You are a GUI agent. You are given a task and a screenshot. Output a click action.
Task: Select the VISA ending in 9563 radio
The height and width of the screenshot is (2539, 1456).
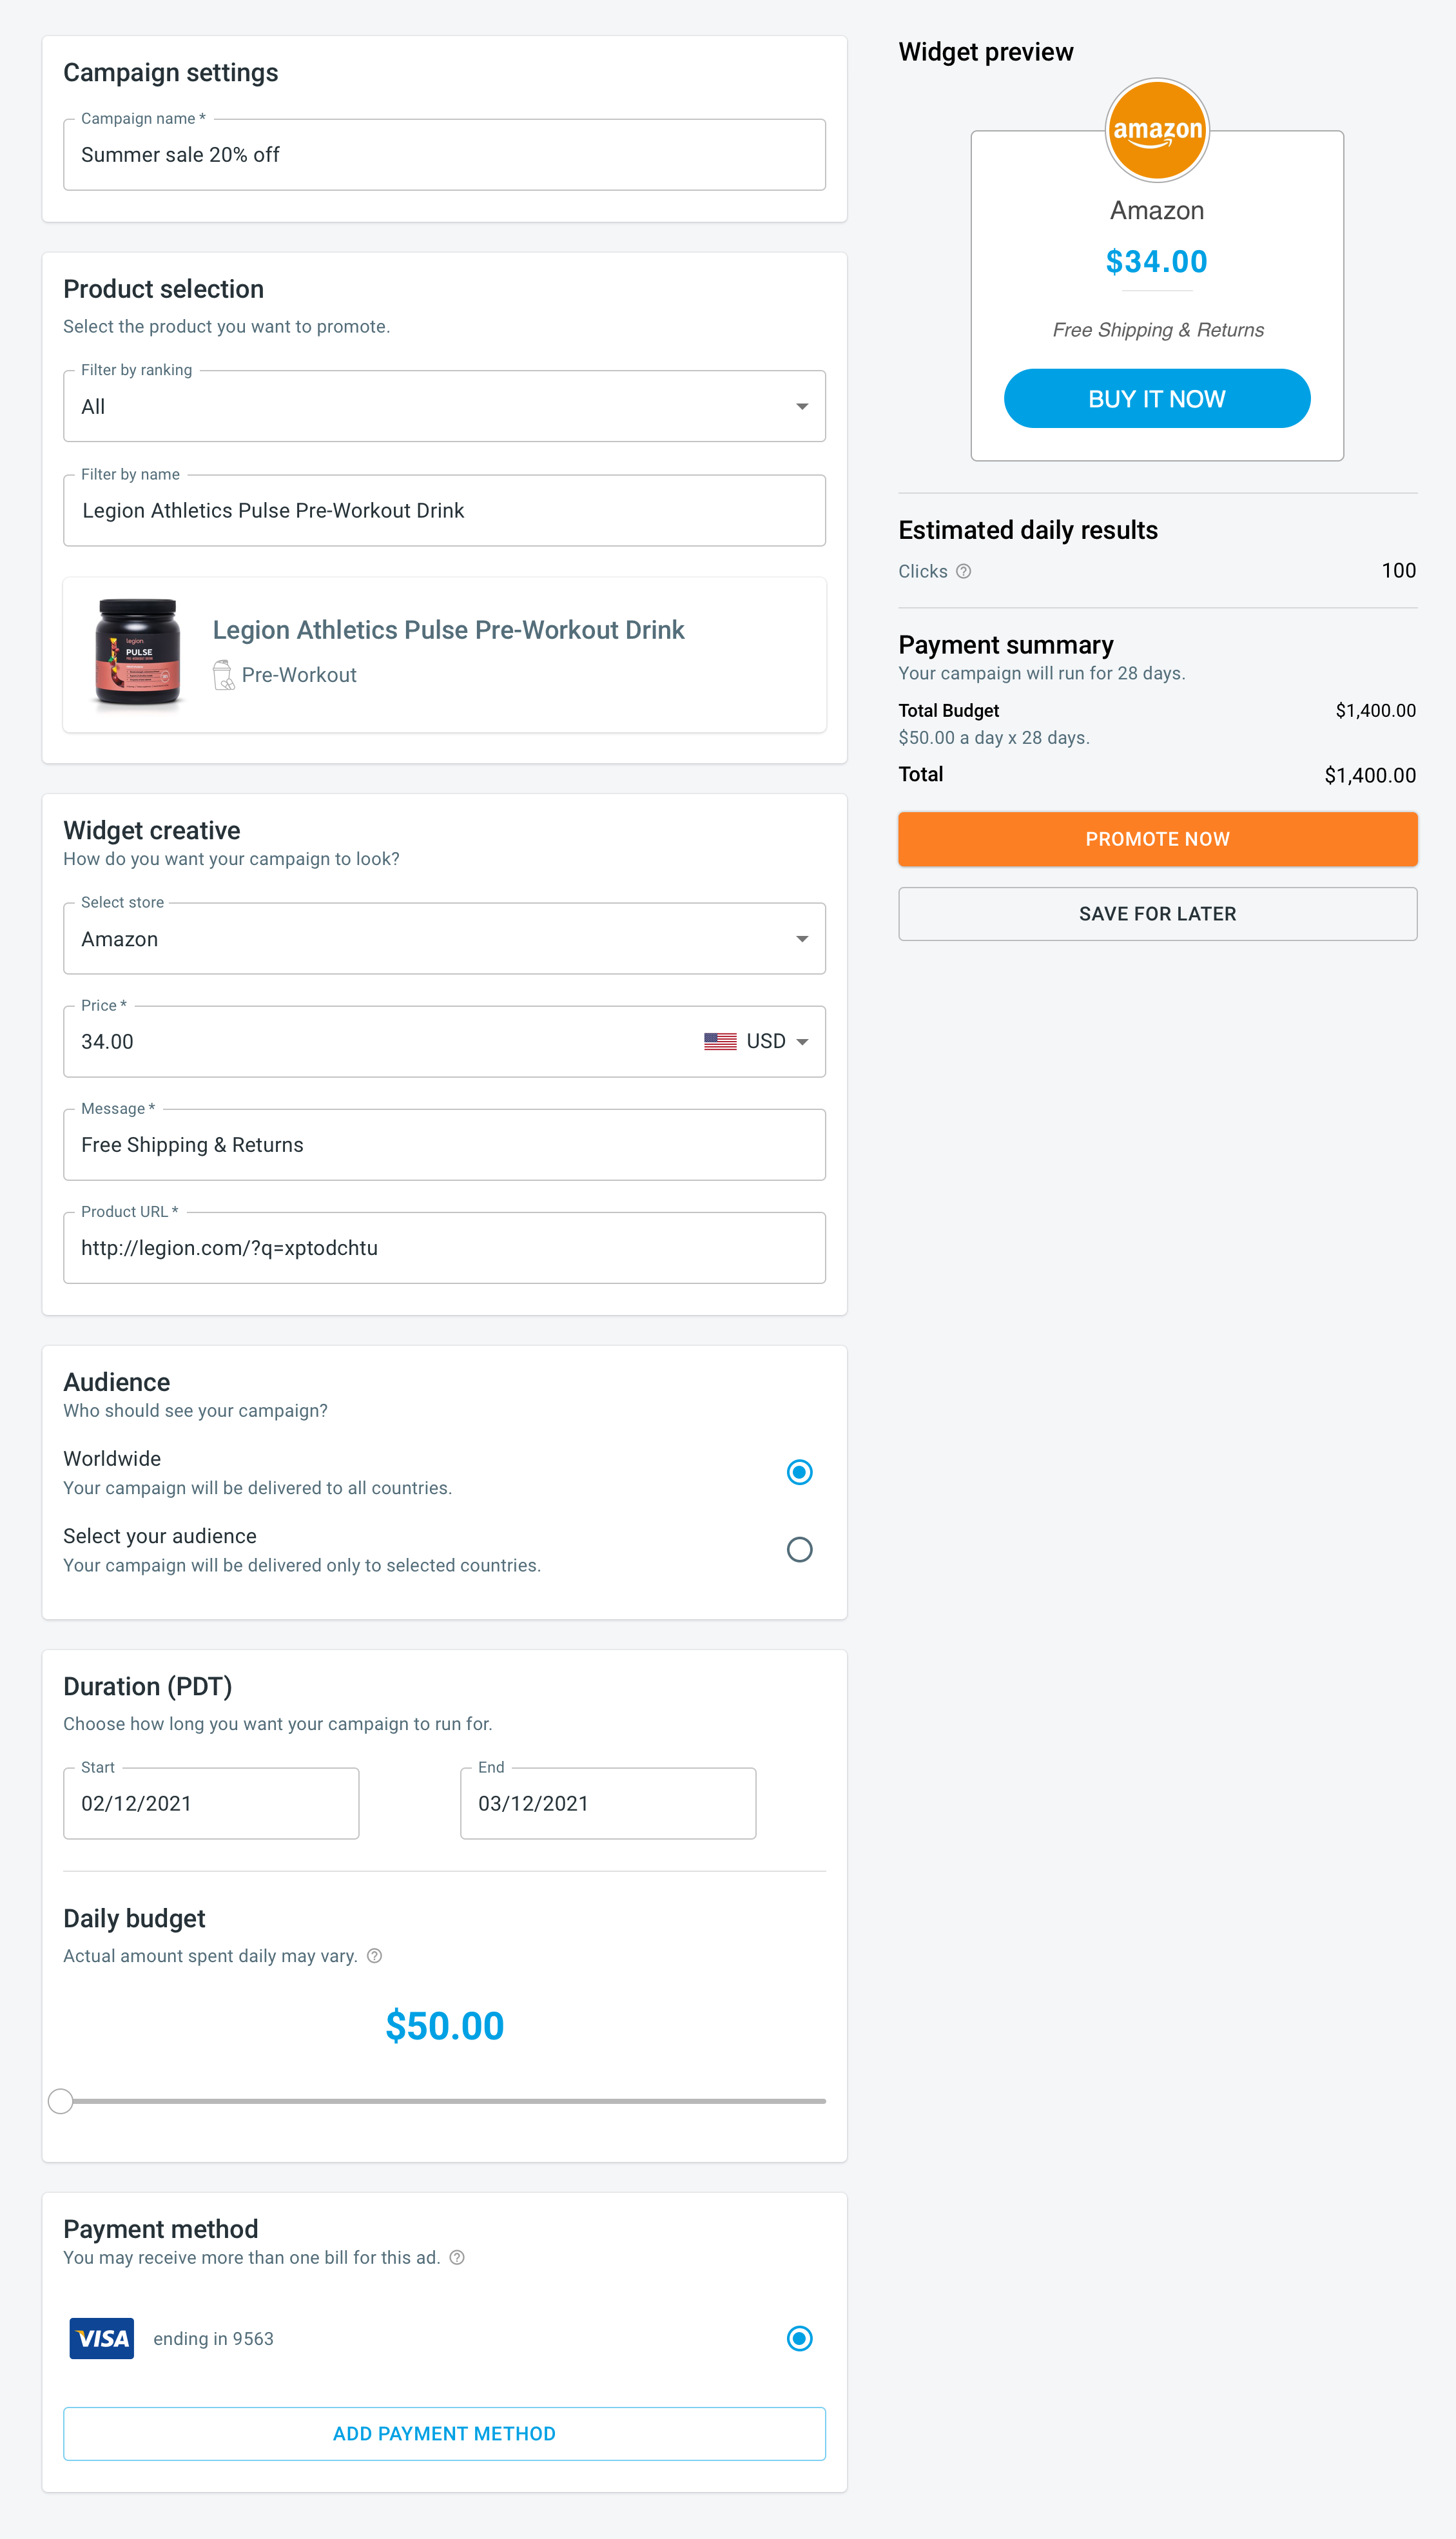coord(799,2339)
